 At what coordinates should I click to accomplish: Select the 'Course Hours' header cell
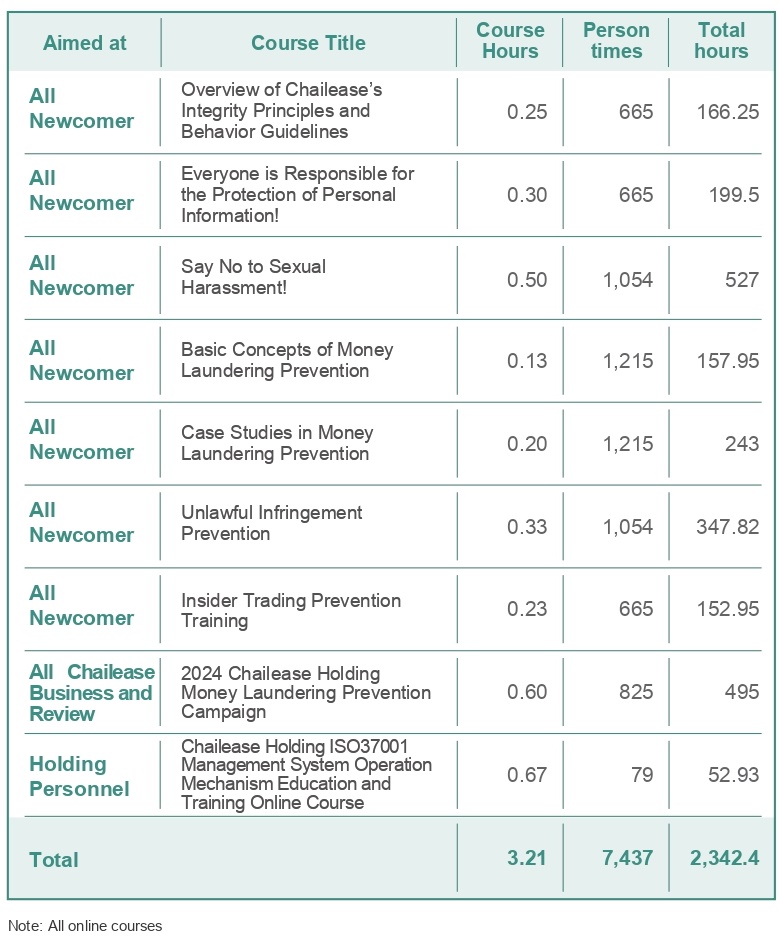[x=510, y=41]
